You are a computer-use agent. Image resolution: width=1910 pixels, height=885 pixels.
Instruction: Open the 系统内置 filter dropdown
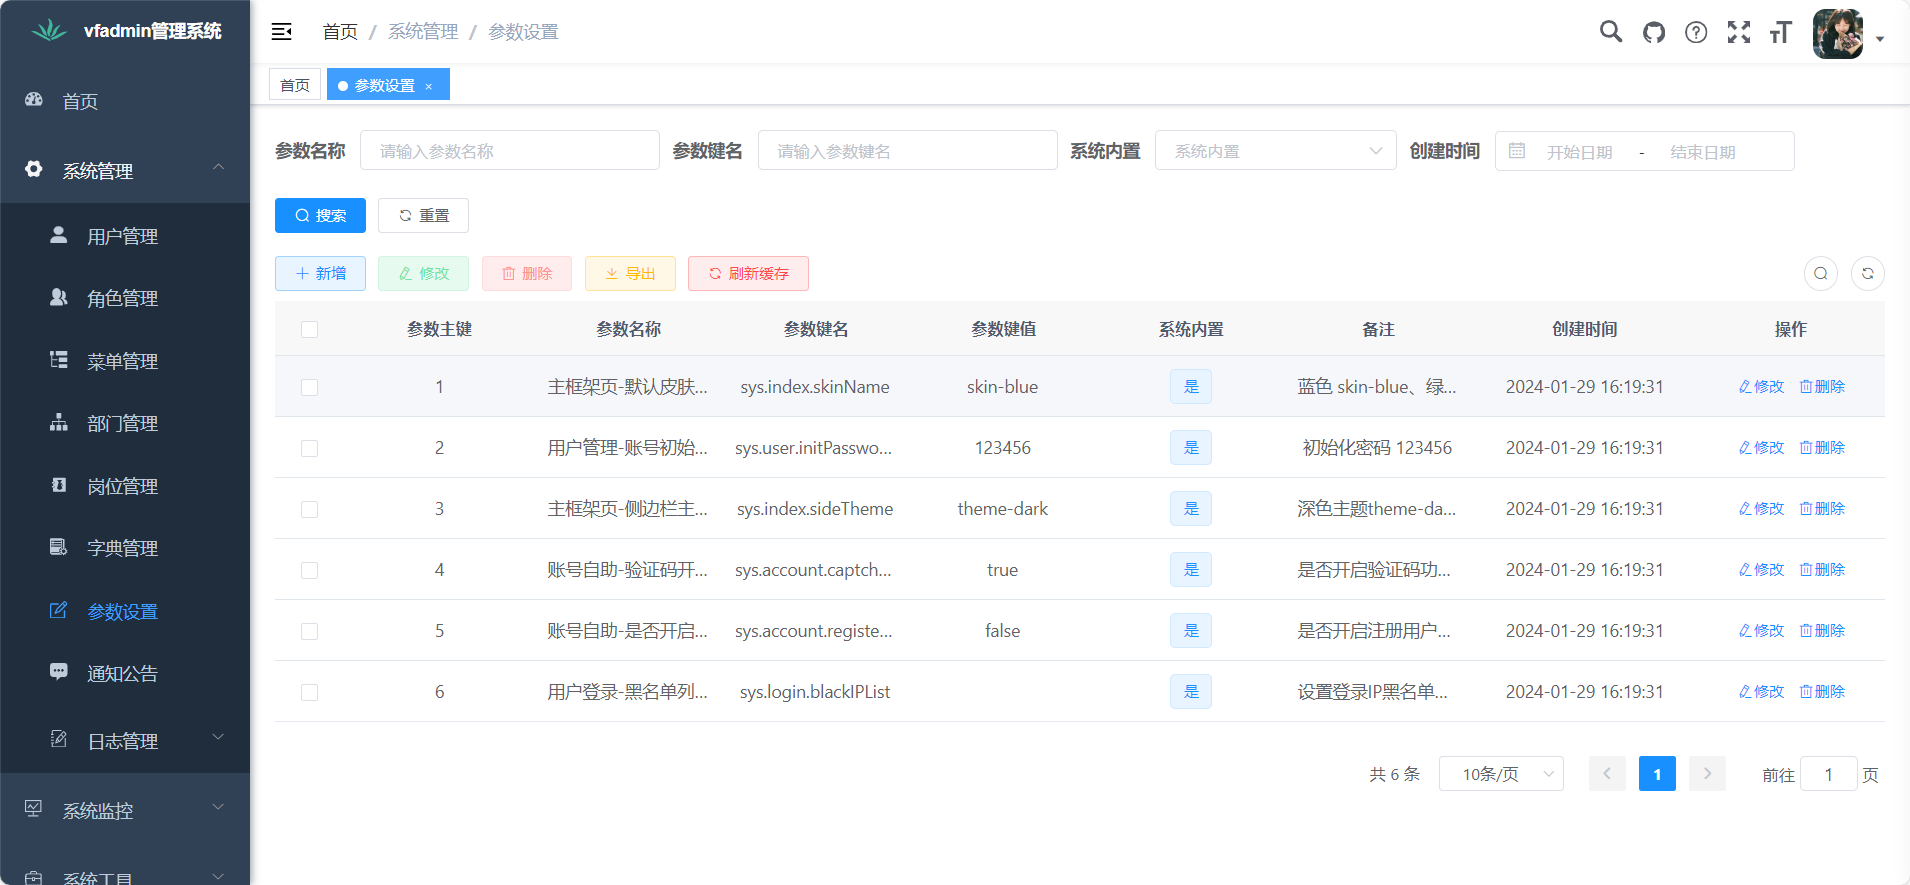click(1275, 151)
